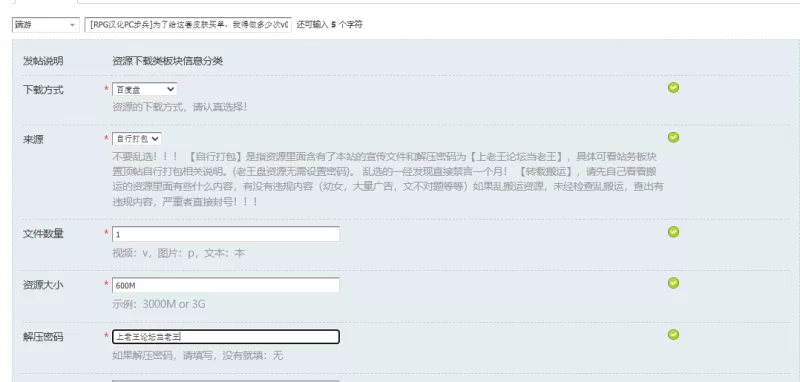
Task: Click the green check icon for 解压密码
Action: tap(673, 335)
